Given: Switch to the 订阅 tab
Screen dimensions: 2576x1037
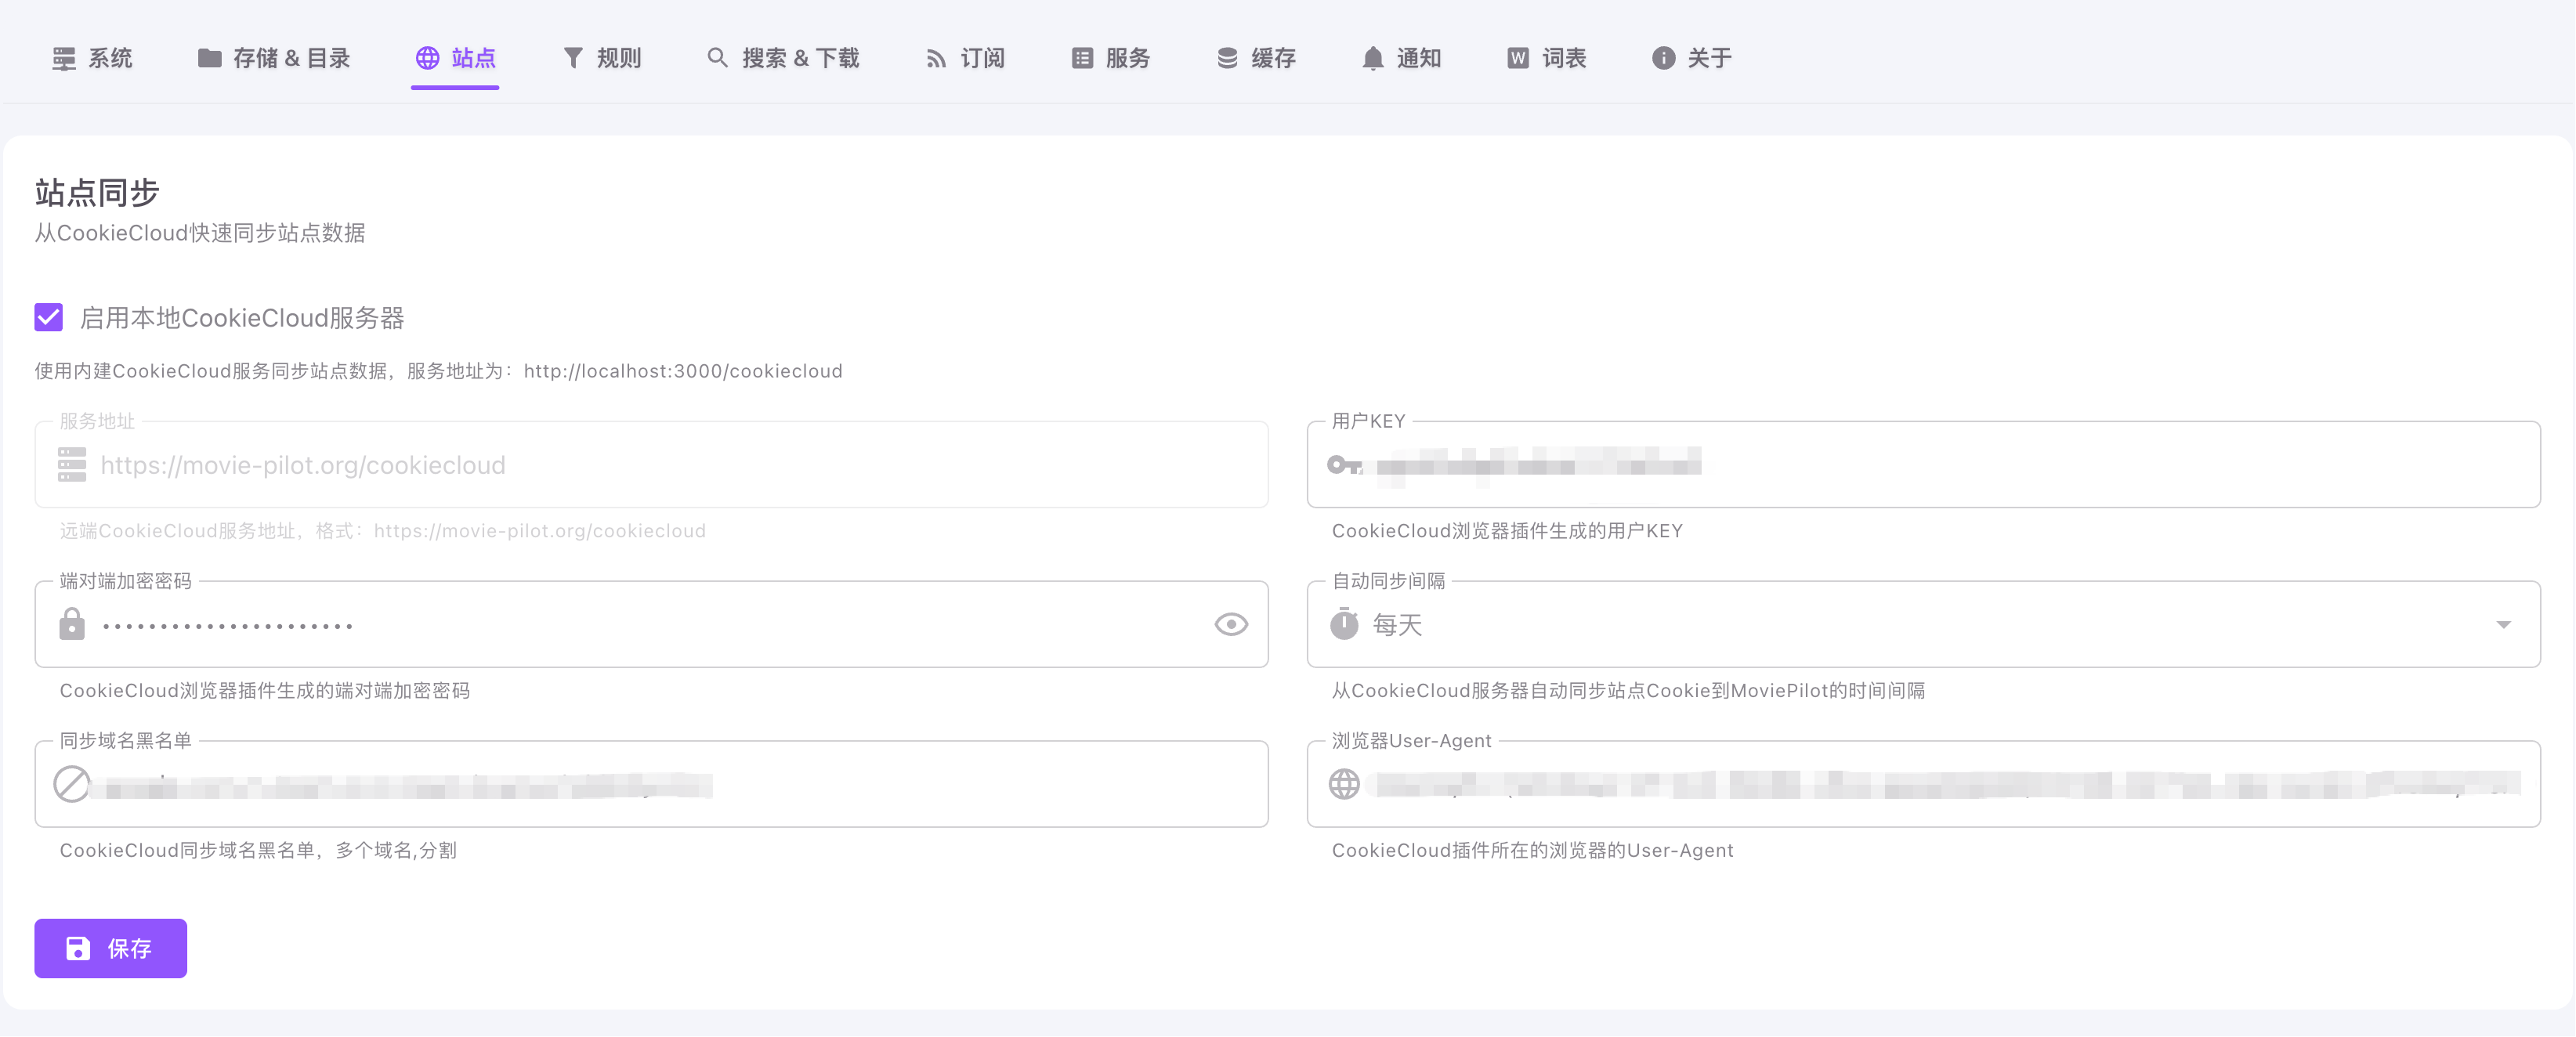Looking at the screenshot, I should [966, 58].
